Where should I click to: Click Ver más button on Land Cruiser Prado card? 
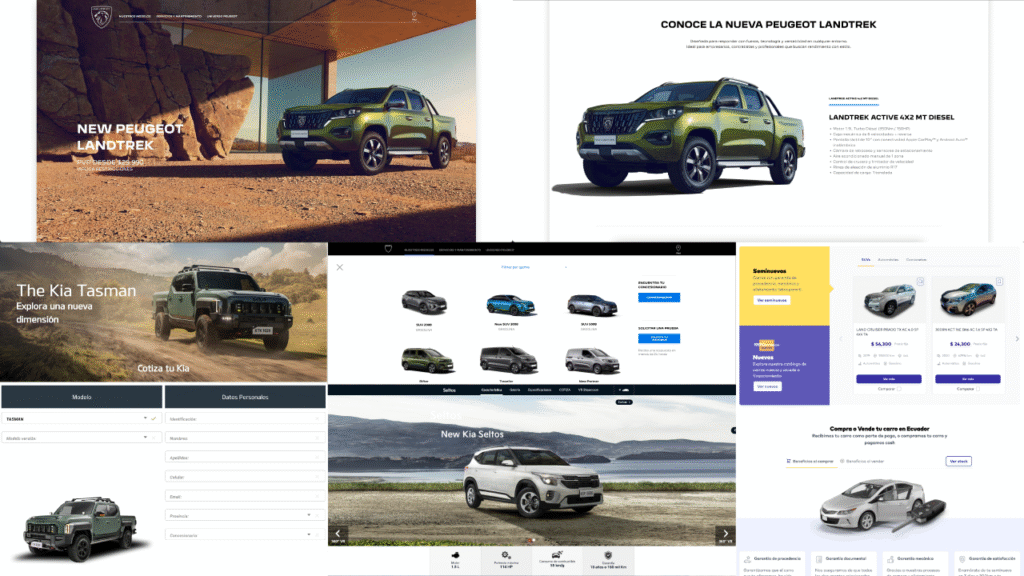pos(889,379)
